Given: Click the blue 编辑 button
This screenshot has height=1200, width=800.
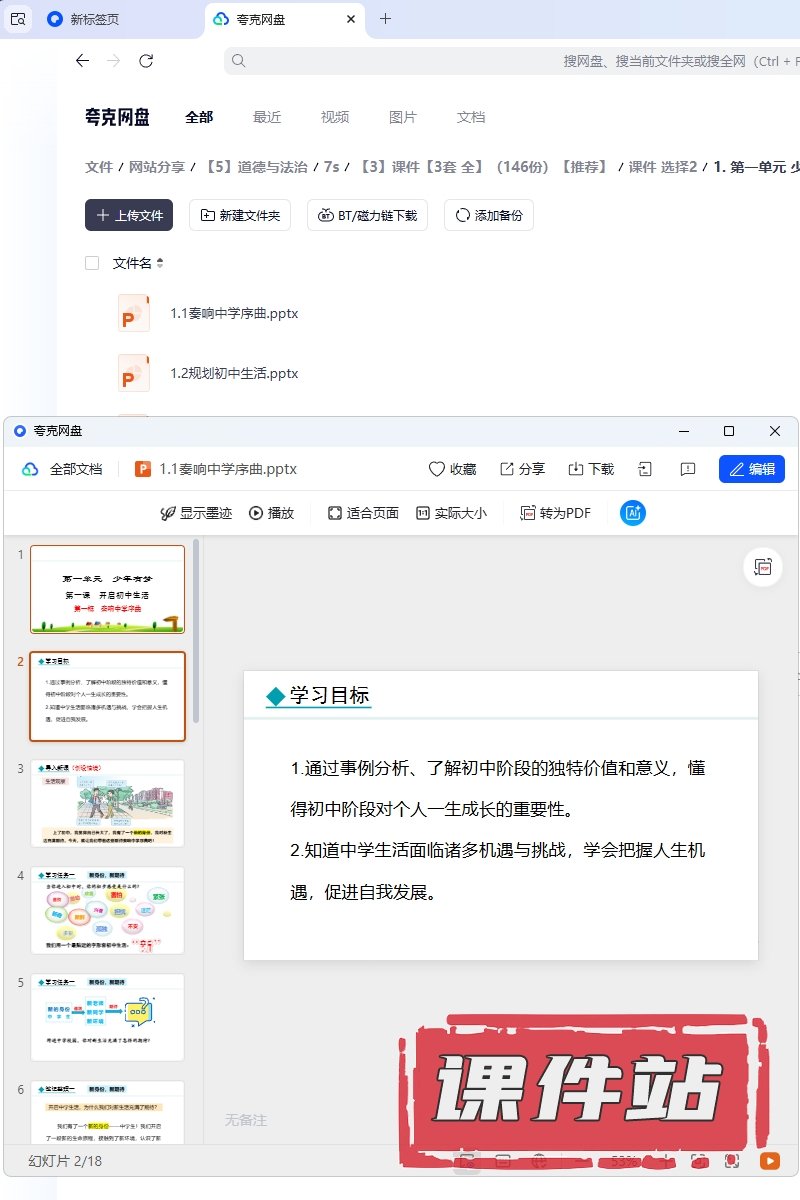Looking at the screenshot, I should (751, 469).
